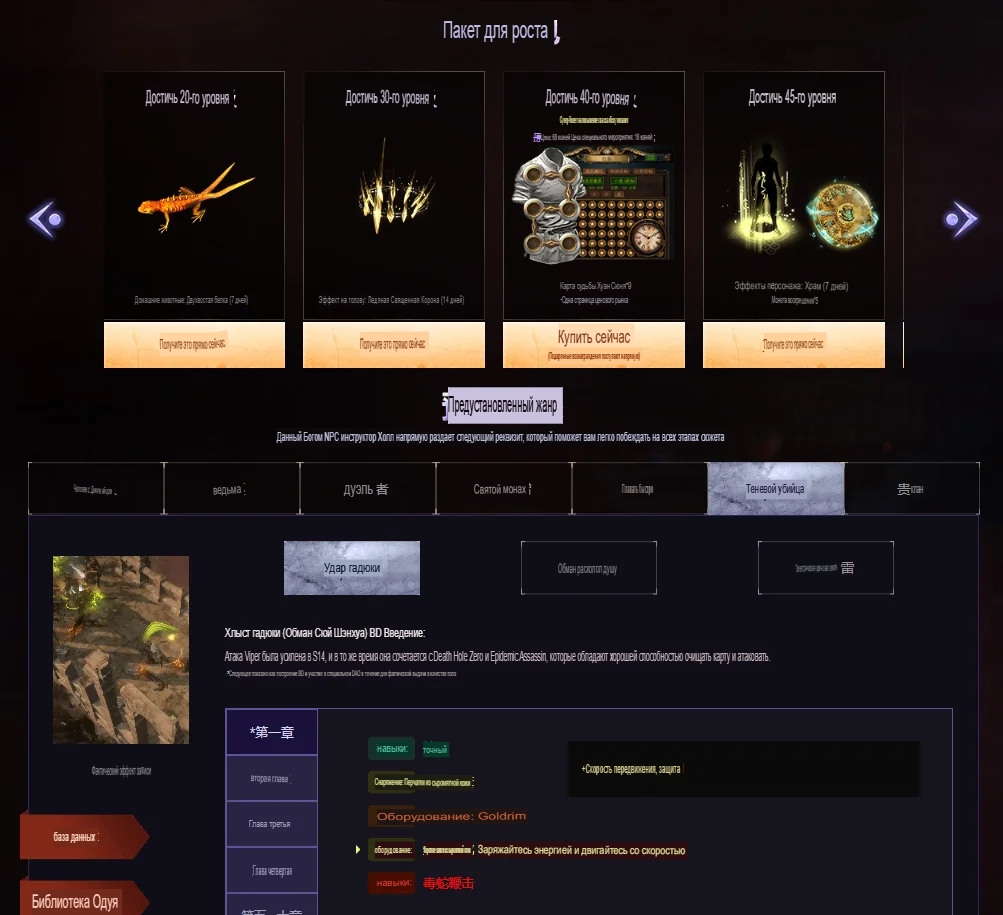Image resolution: width=1003 pixels, height=915 pixels.
Task: Select the дуэль class tab
Action: tap(367, 489)
